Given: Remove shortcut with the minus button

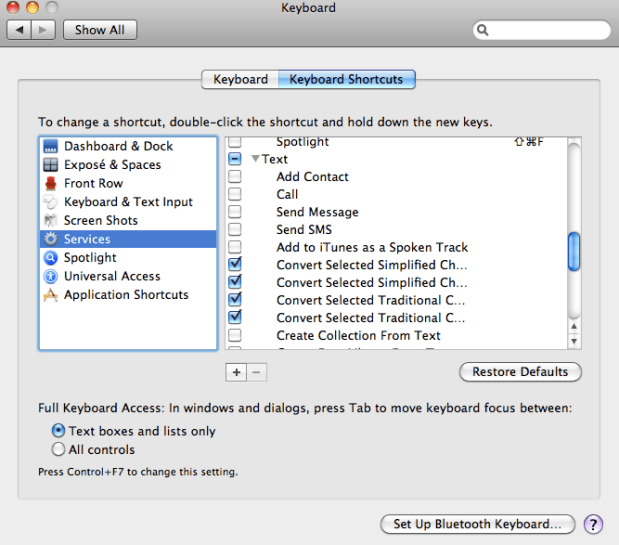Looking at the screenshot, I should coord(257,372).
